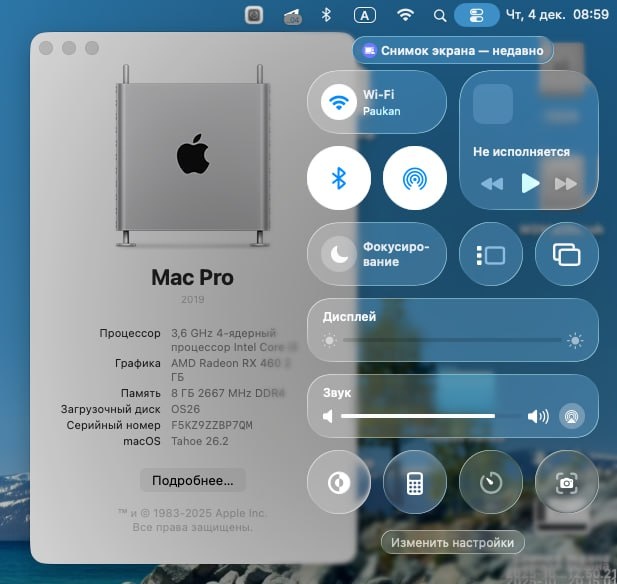The image size is (617, 584).
Task: Start screenshot capture control
Action: click(x=567, y=482)
